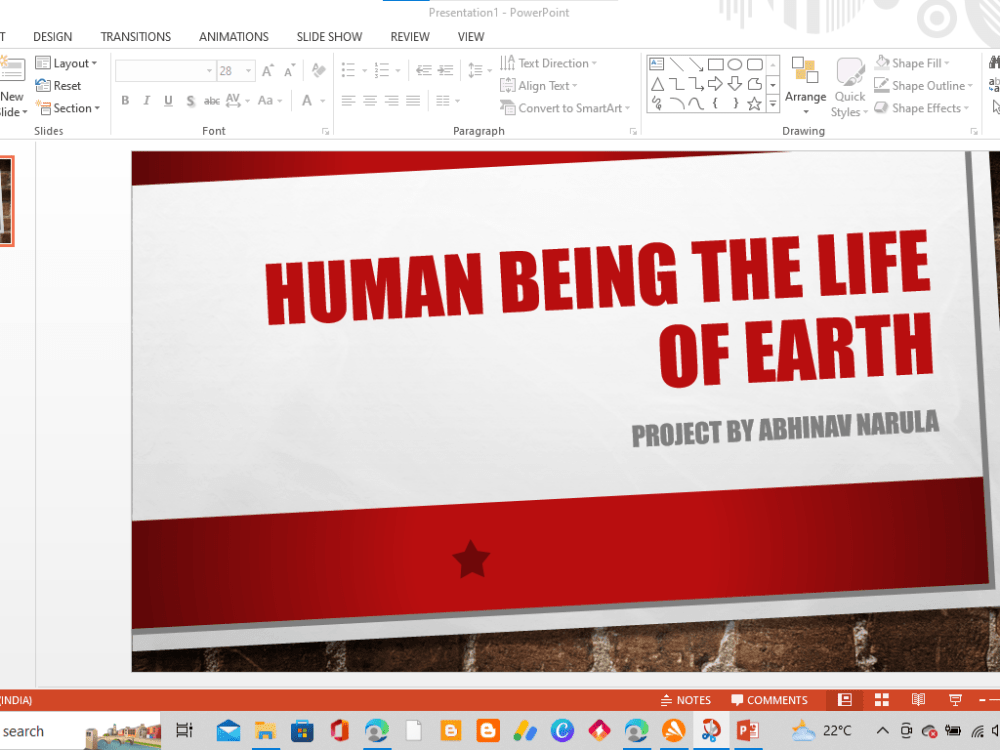Viewport: 1000px width, 750px height.
Task: Open File Explorer from the taskbar
Action: pyautogui.click(x=265, y=731)
